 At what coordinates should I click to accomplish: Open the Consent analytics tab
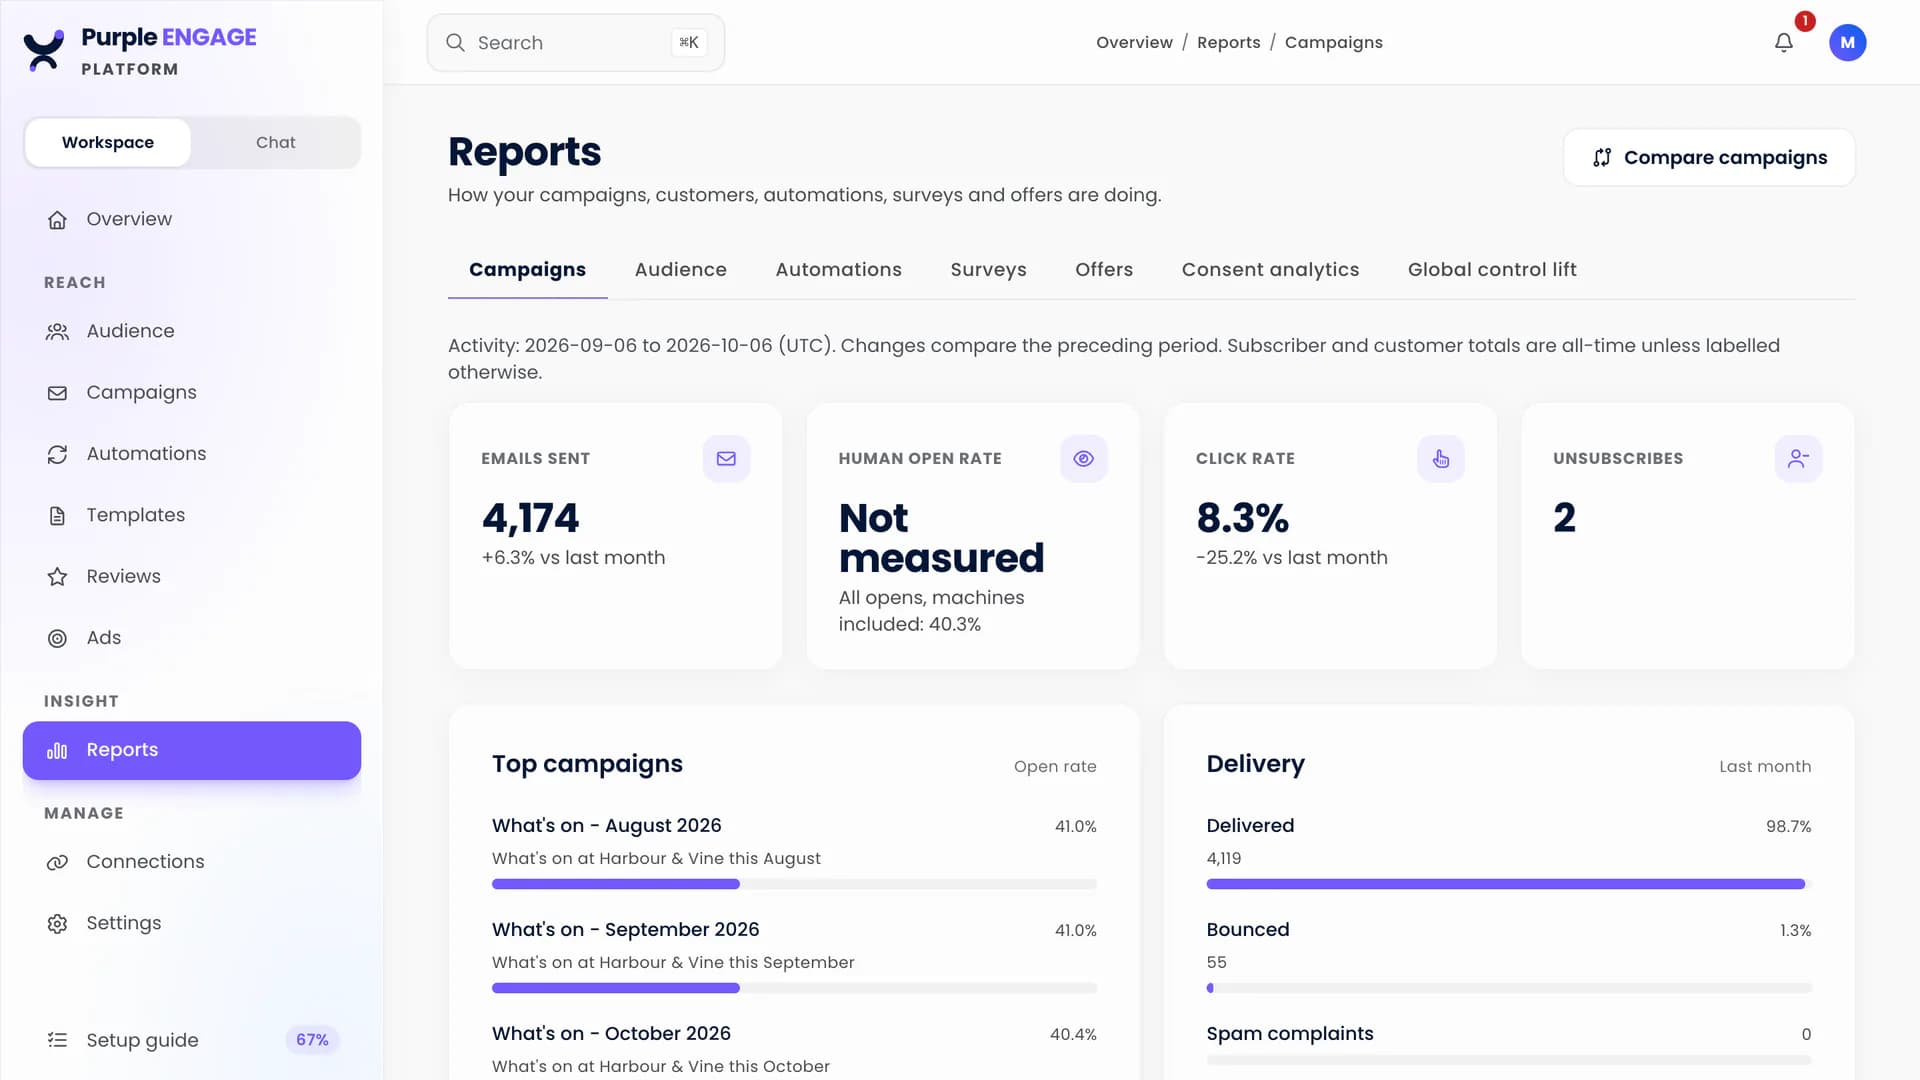click(x=1270, y=269)
